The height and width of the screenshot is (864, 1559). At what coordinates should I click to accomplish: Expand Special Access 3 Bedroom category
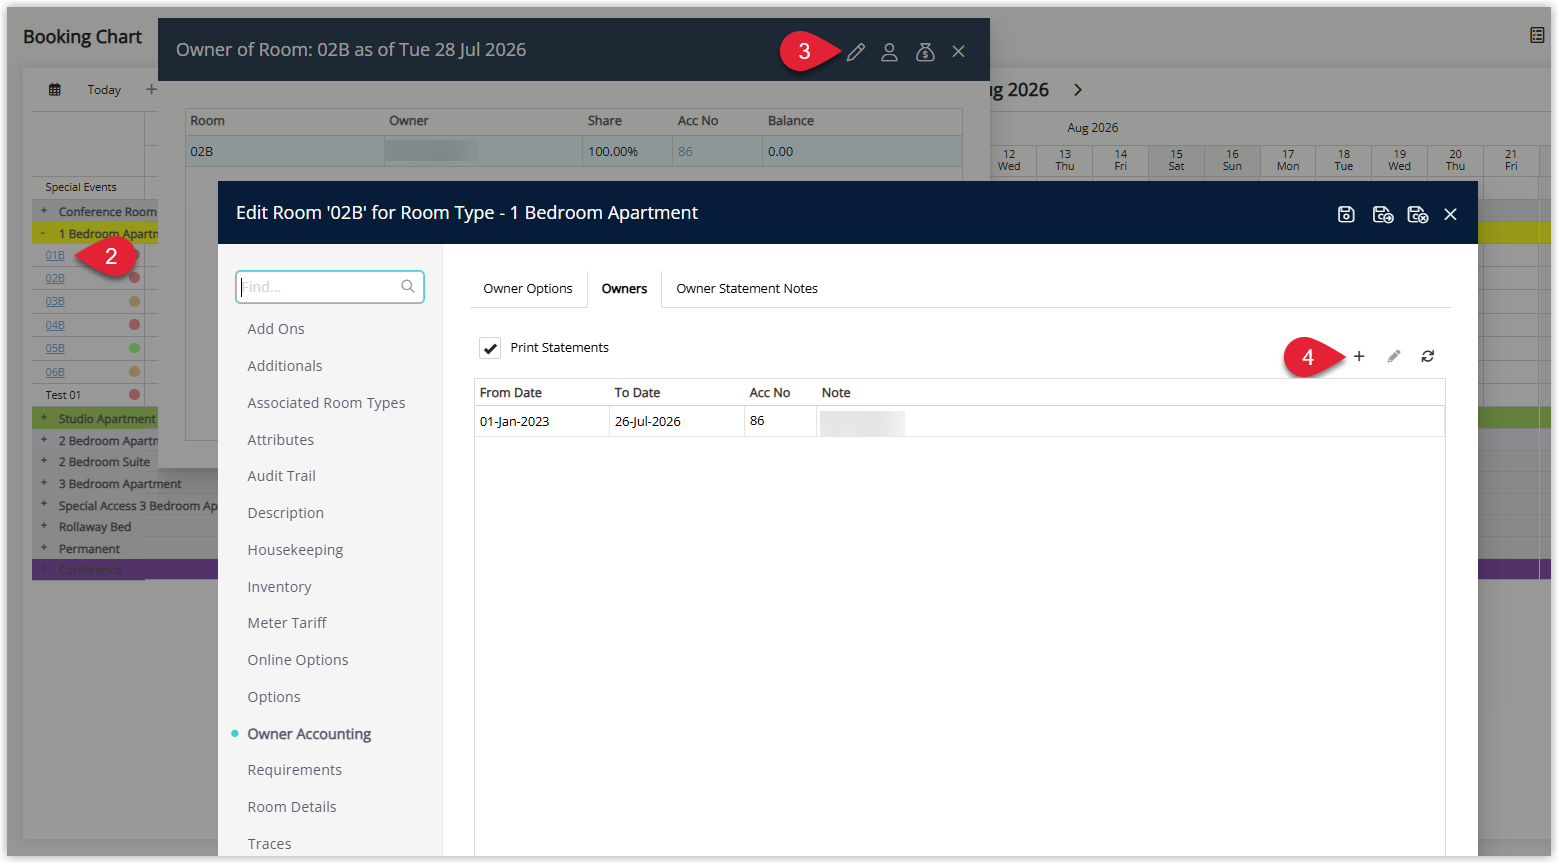(44, 505)
